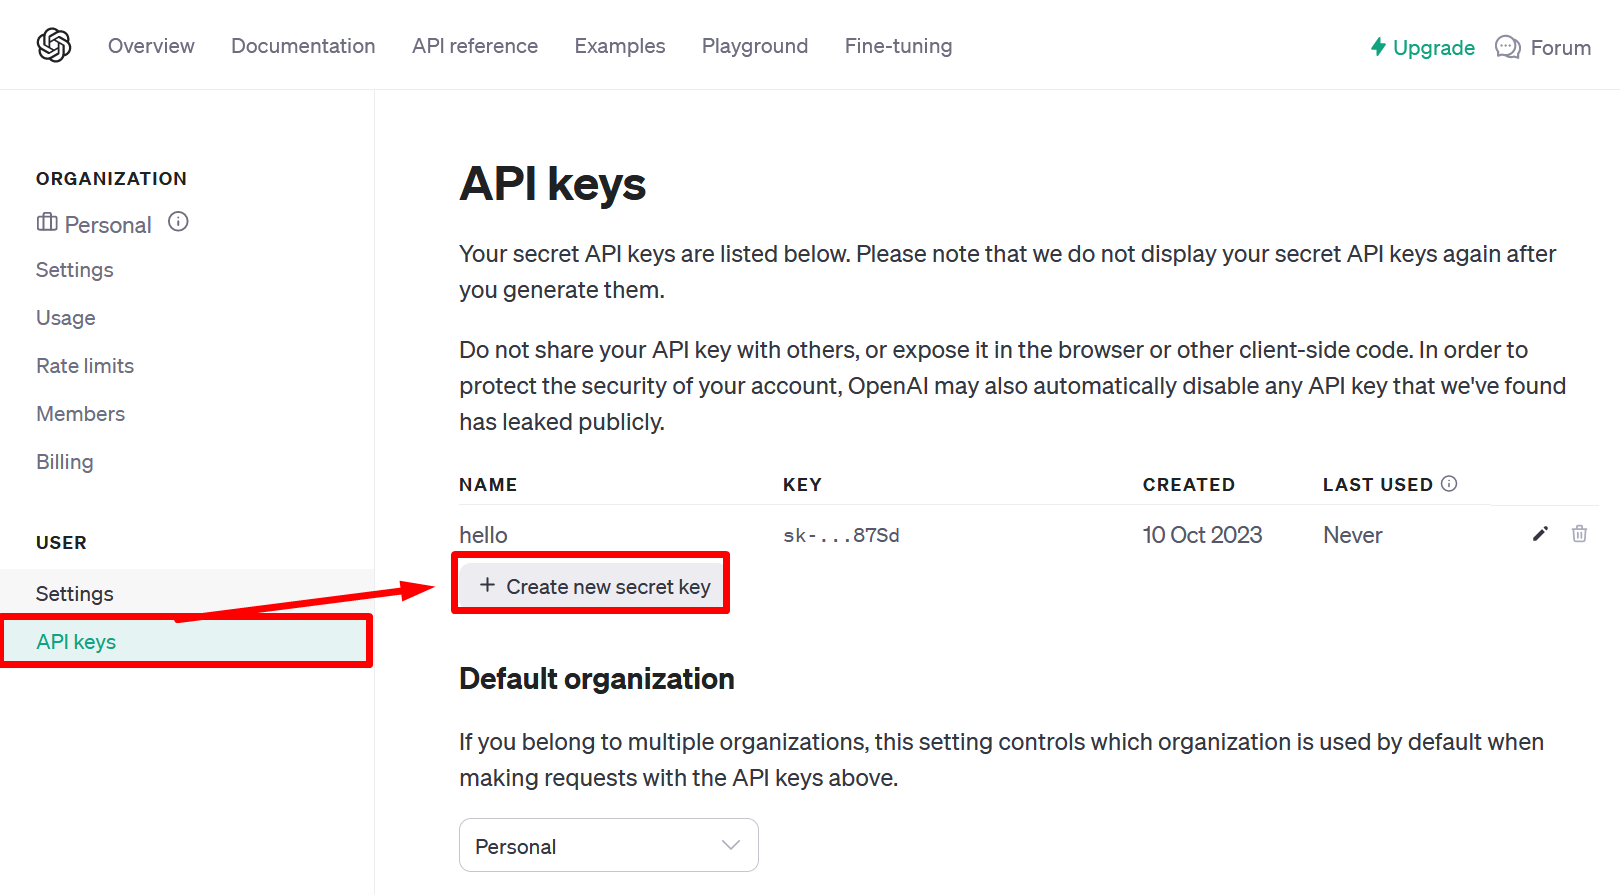Go to Fine-tuning in top navigation
The image size is (1620, 894).
click(898, 46)
